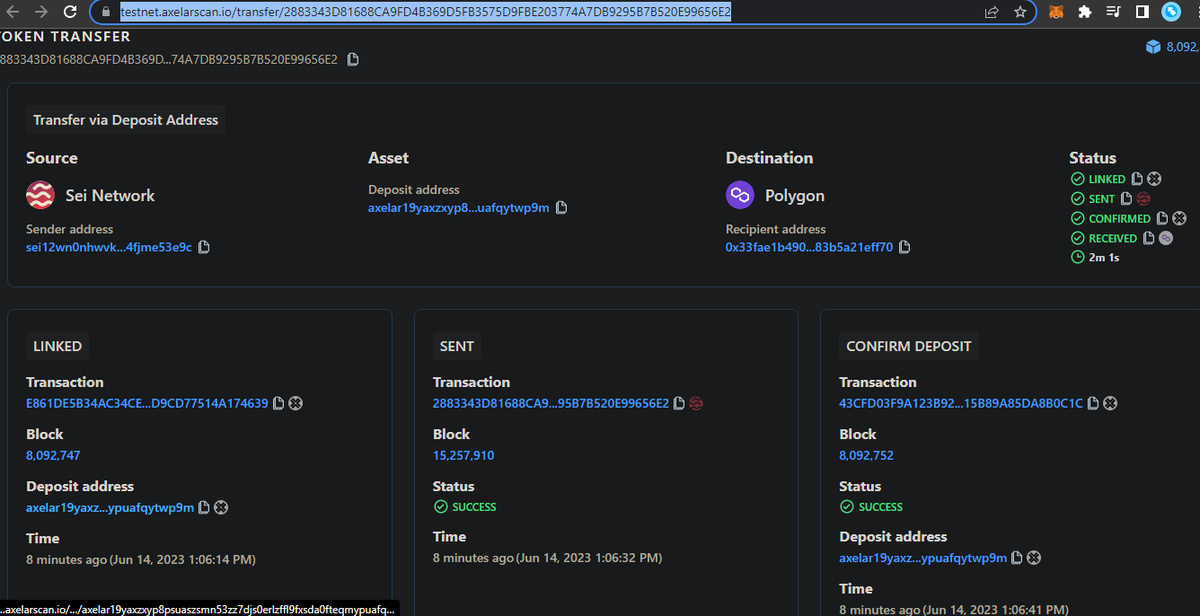Screen dimensions: 1200x616
Task: Click the Sei Network logo icon
Action: tap(40, 195)
